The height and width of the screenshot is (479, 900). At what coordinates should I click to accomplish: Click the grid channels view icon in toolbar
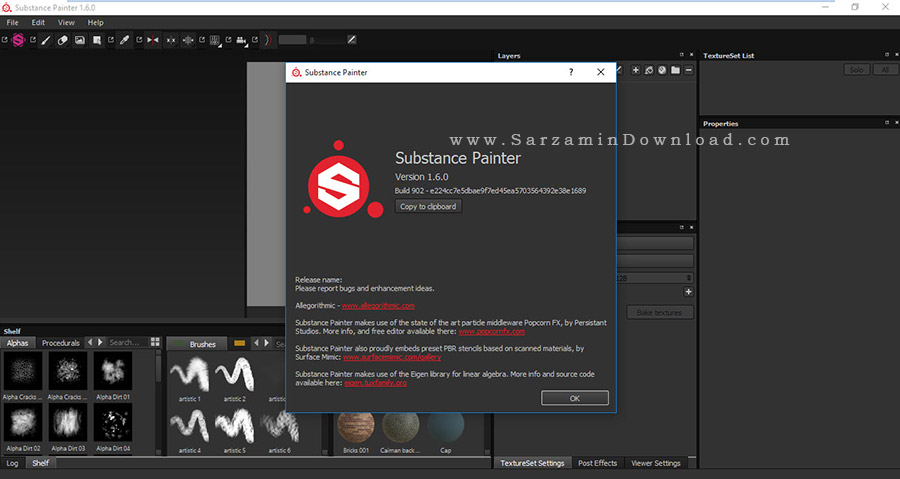click(x=215, y=40)
